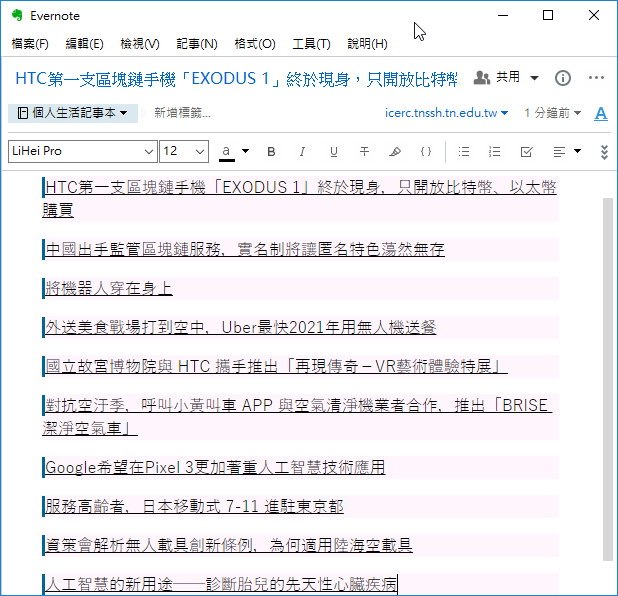Open the icerc.tnssh.tn.edu.tw source URL dropdown
618x596 pixels.
(x=446, y=113)
